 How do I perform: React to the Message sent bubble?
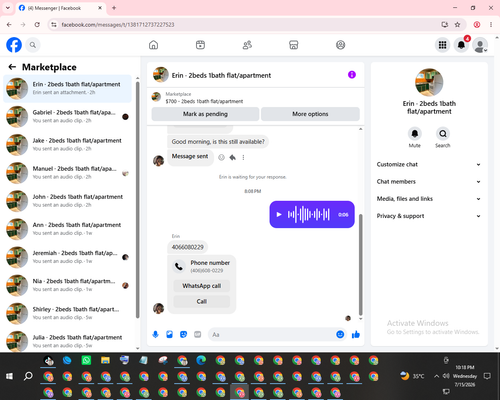click(221, 157)
